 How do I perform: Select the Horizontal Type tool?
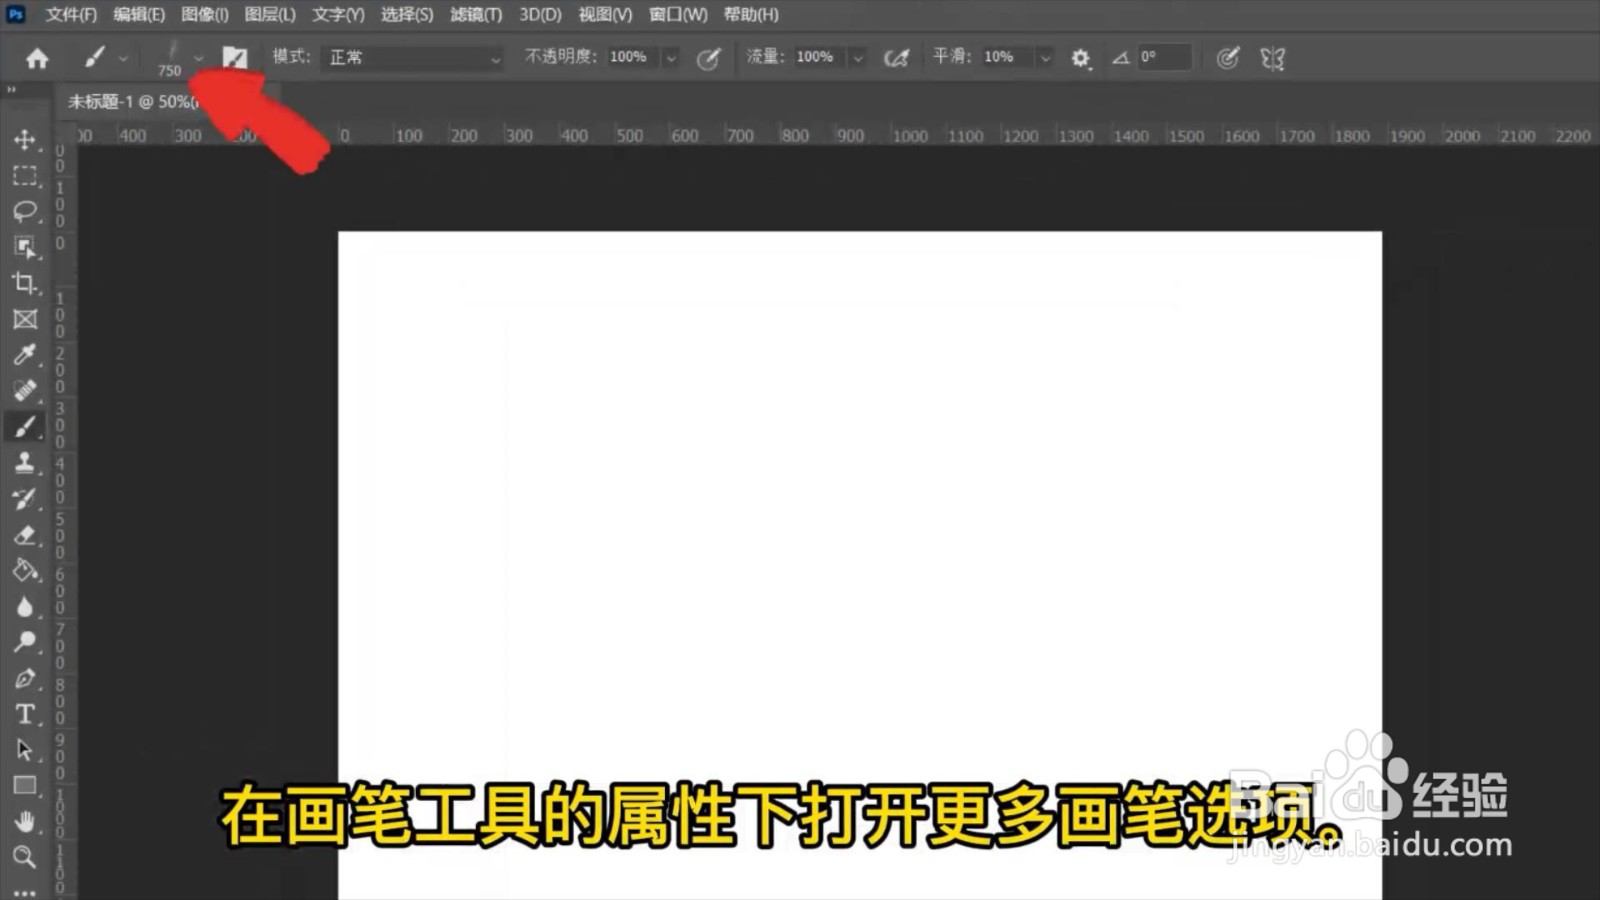(25, 714)
